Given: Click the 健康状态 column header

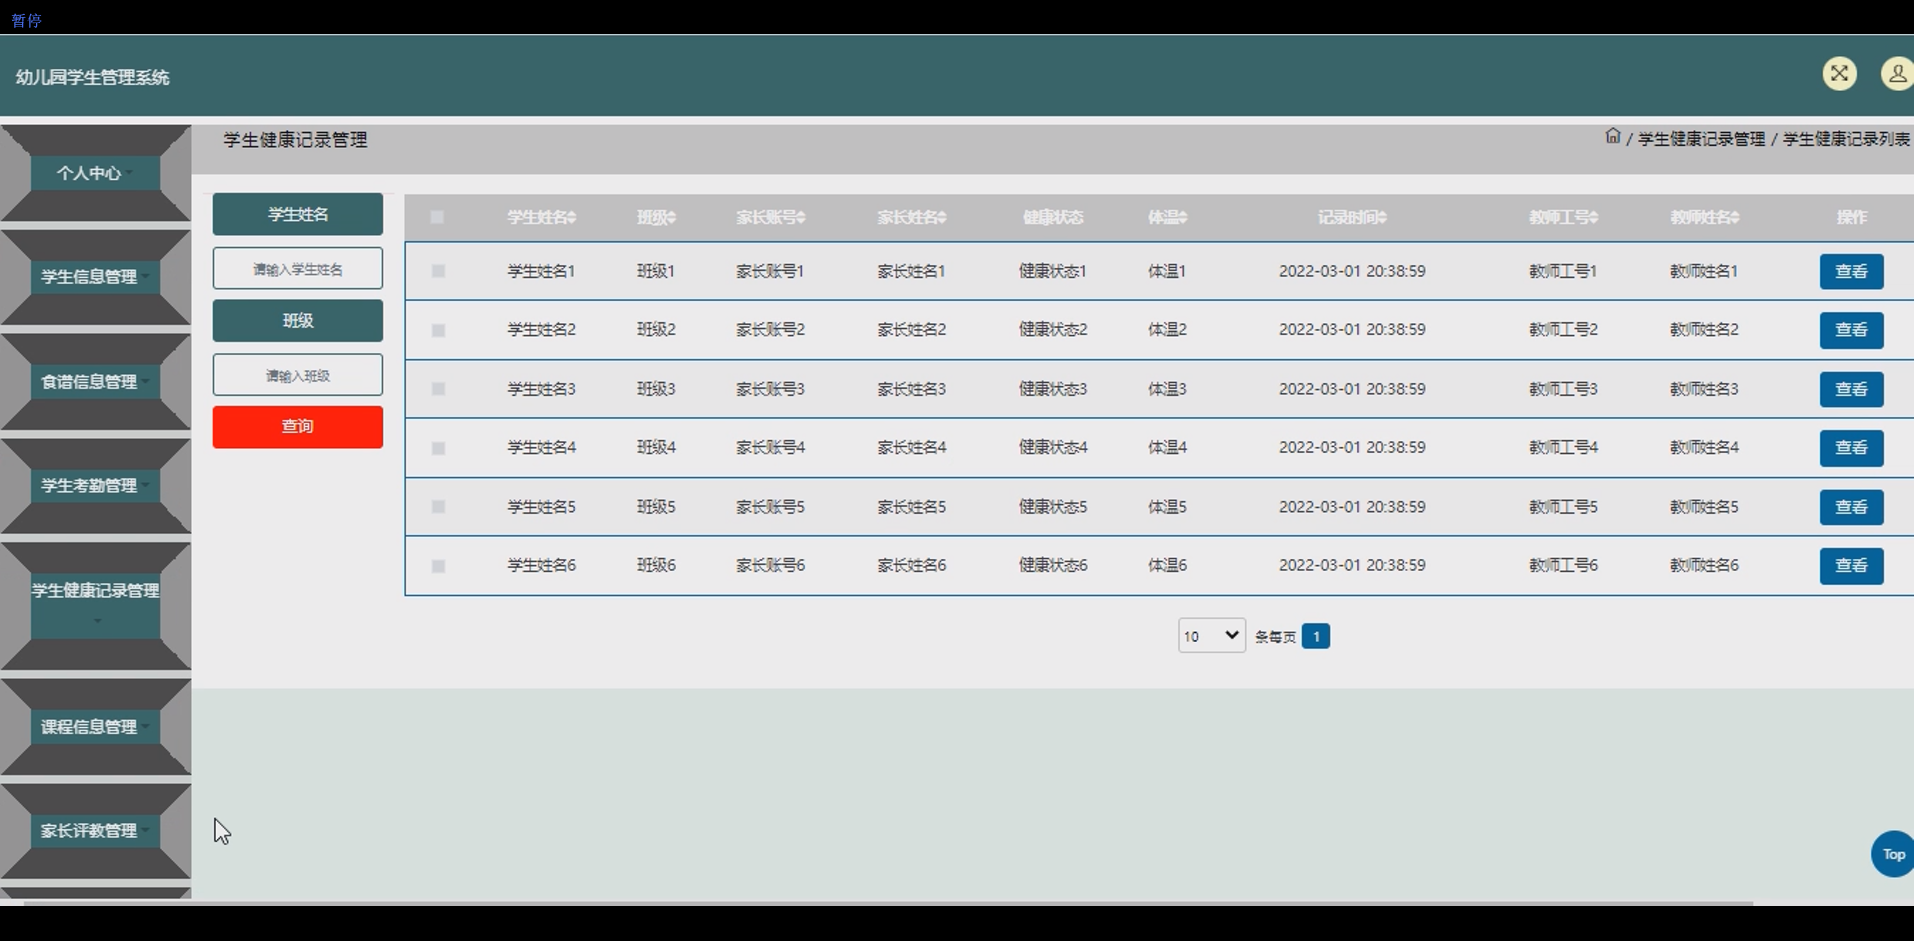Looking at the screenshot, I should pyautogui.click(x=1052, y=218).
